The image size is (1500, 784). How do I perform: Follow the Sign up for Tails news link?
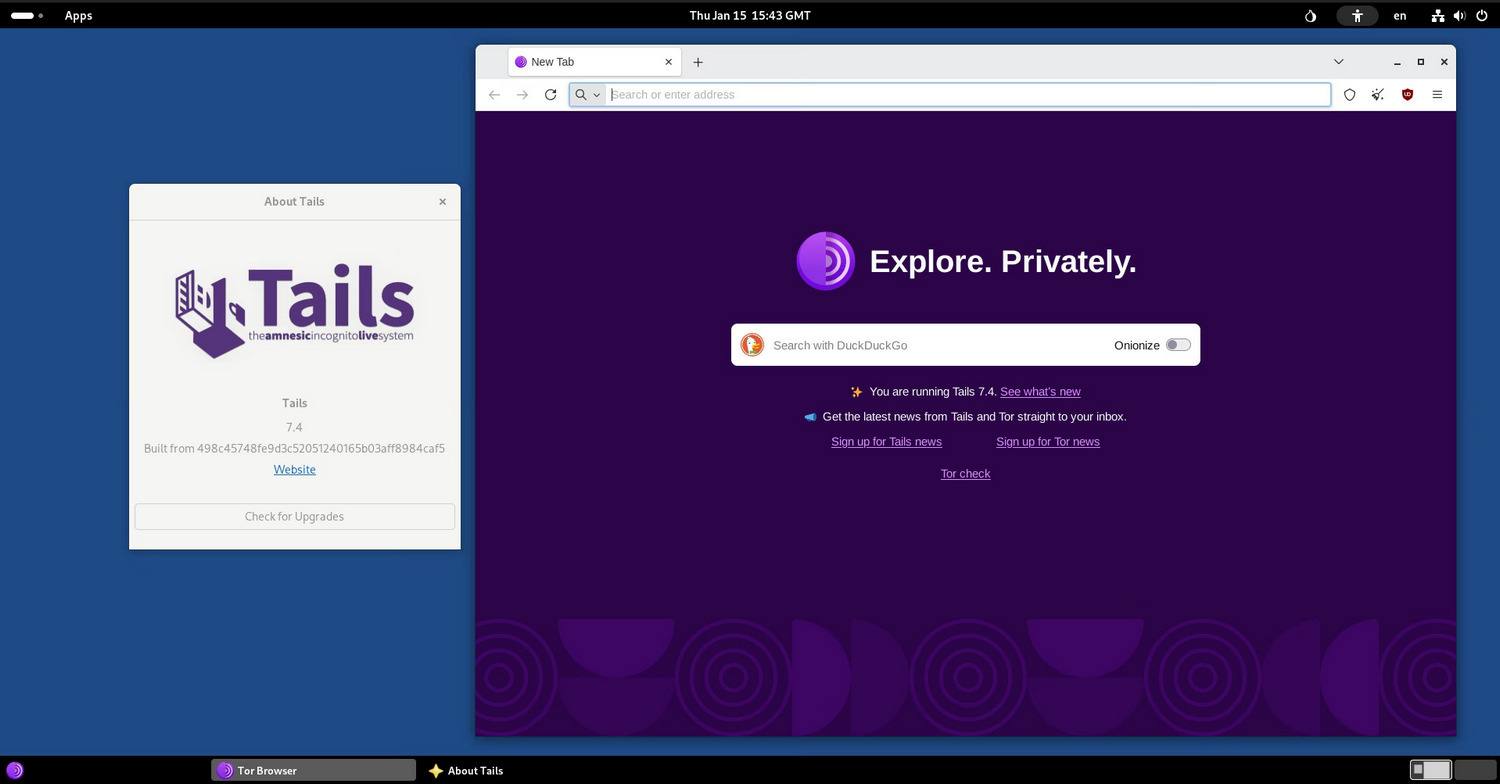click(886, 442)
